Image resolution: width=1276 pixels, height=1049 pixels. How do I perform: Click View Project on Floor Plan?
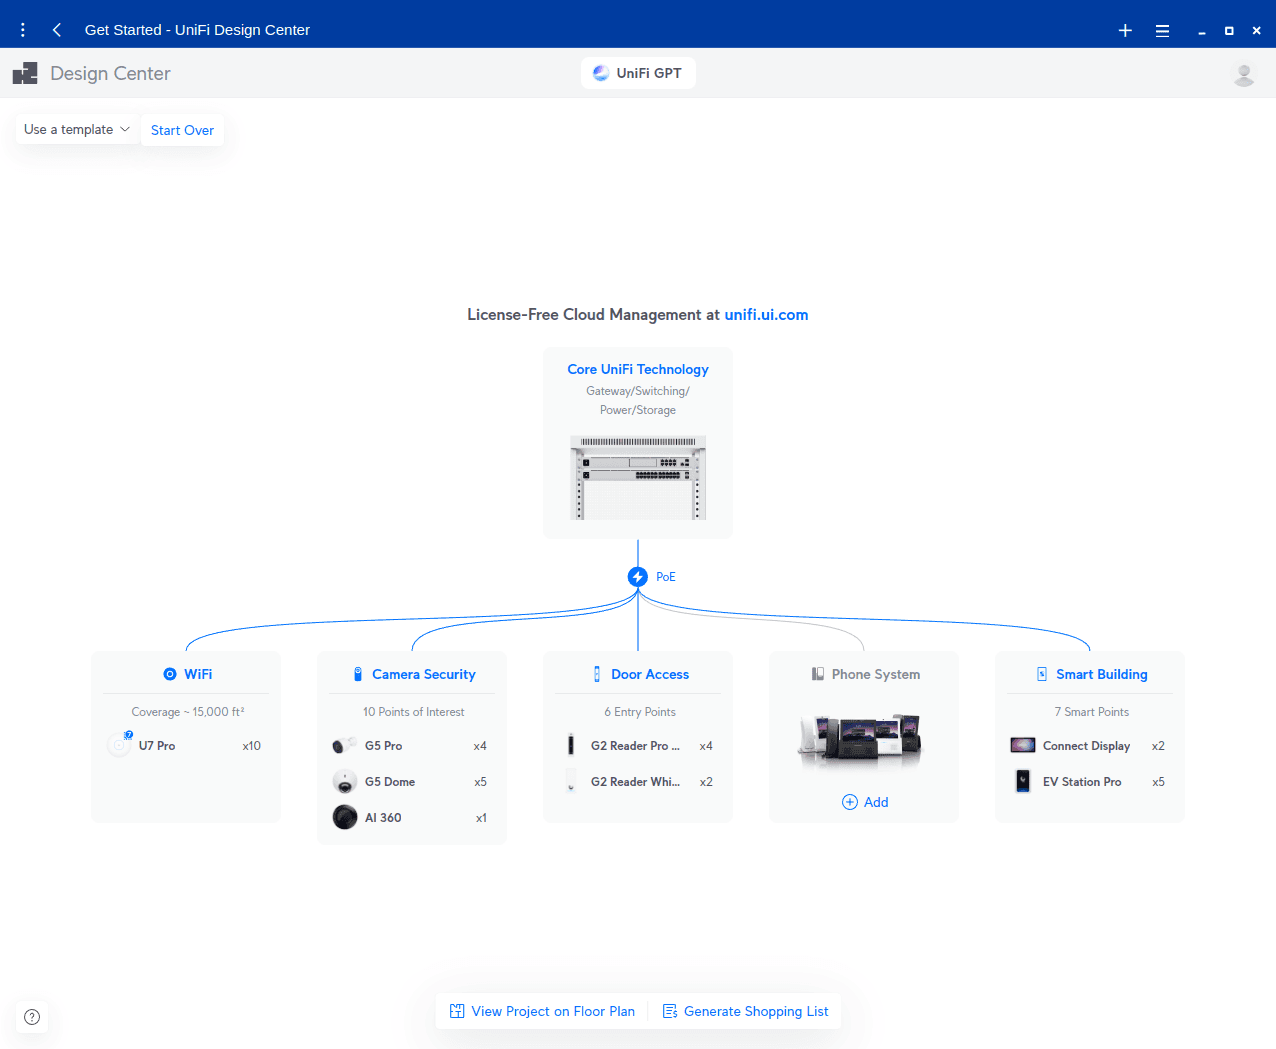click(x=542, y=1012)
